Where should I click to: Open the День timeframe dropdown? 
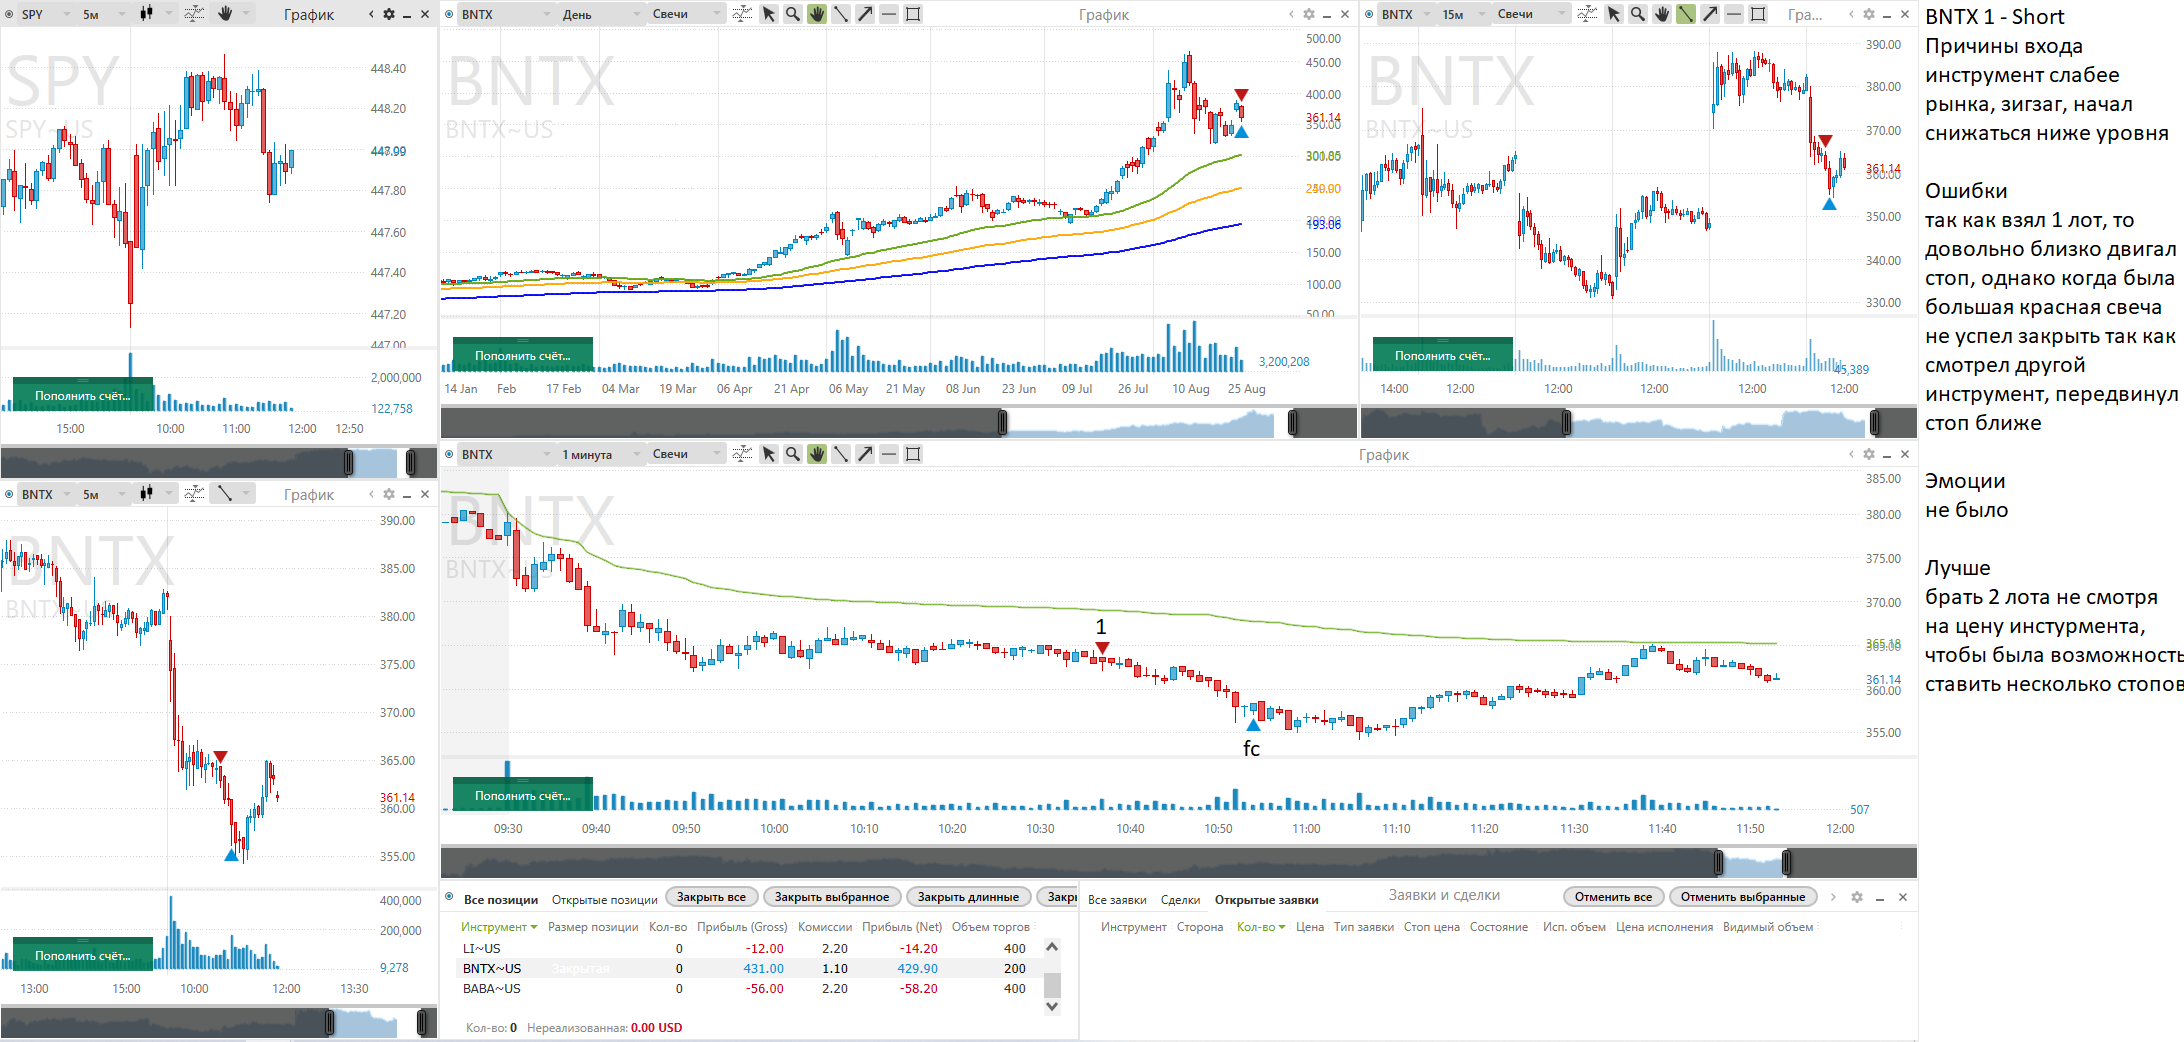click(600, 14)
